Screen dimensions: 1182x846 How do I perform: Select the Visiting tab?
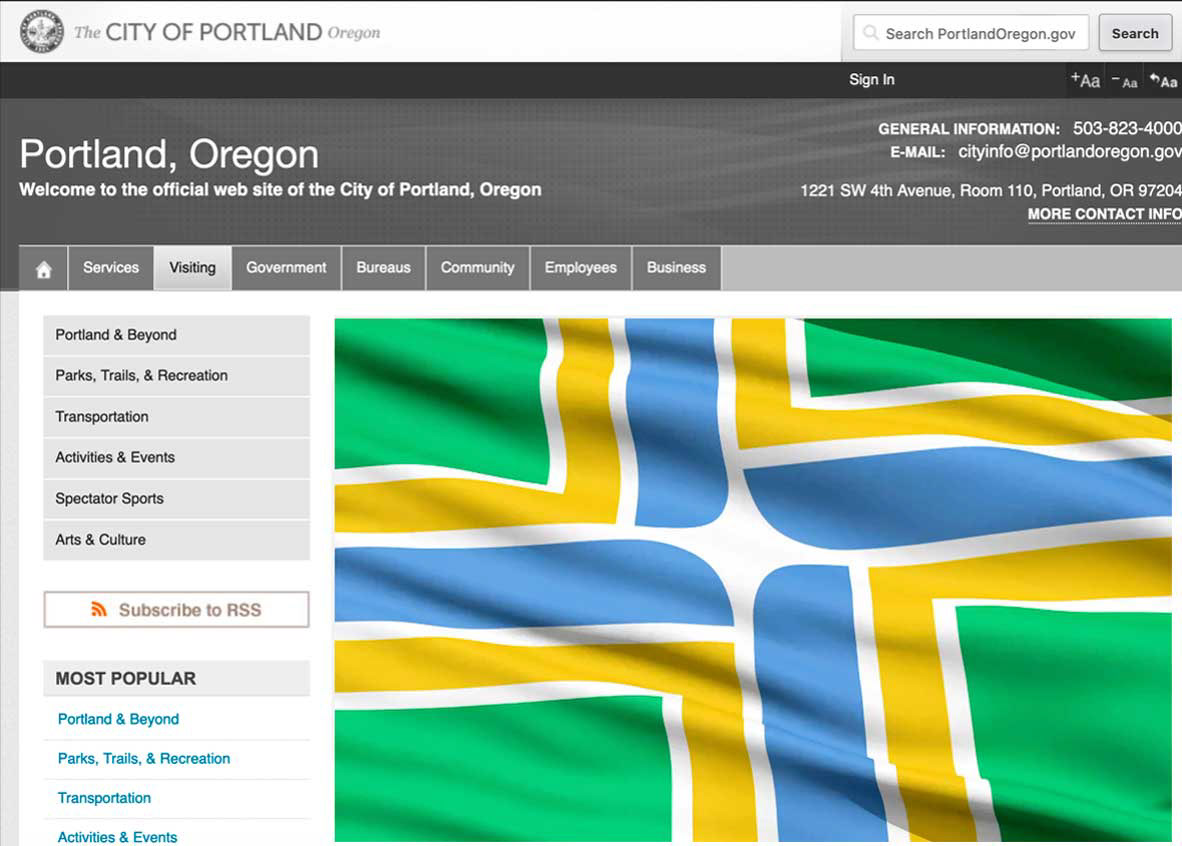[x=192, y=268]
